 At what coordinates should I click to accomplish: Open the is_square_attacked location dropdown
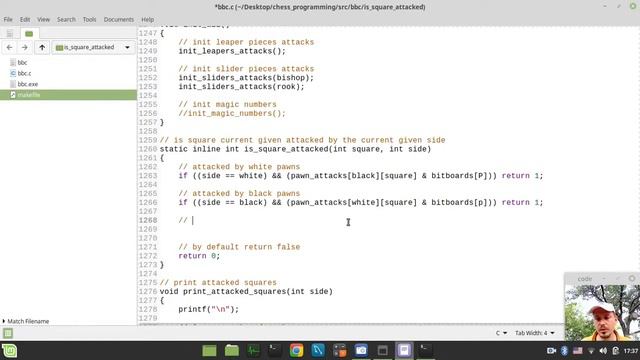93,47
